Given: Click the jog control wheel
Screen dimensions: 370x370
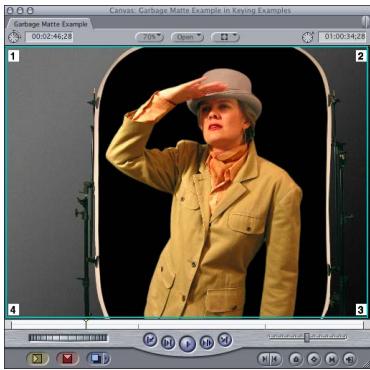Looking at the screenshot, I should 68,338.
